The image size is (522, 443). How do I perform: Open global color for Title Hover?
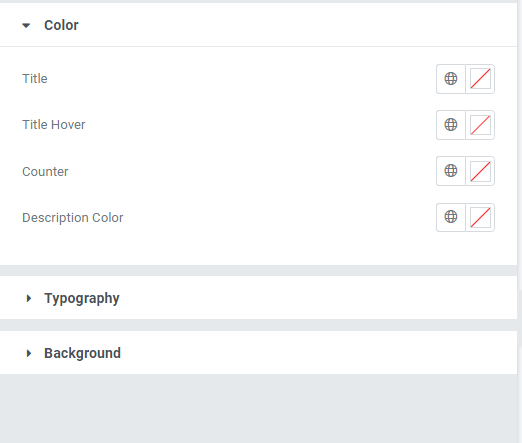[451, 125]
